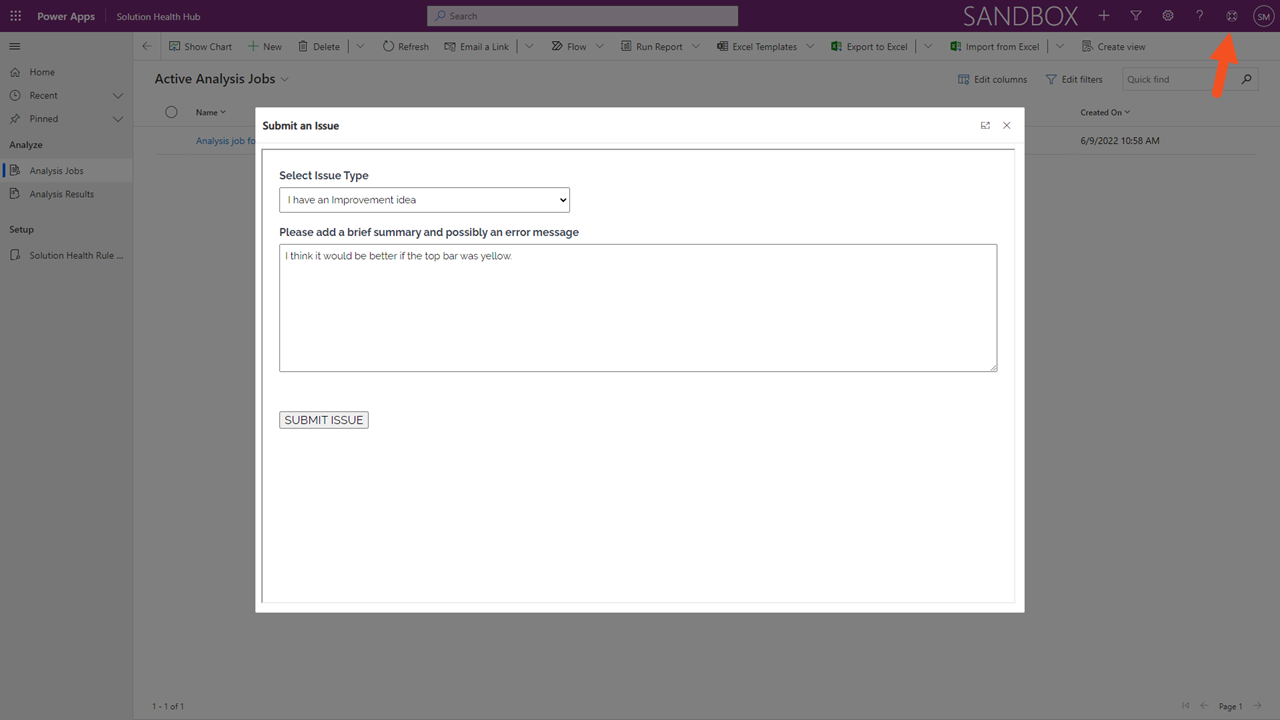The image size is (1280, 720).
Task: Go to previous page arrow
Action: coord(1205,706)
